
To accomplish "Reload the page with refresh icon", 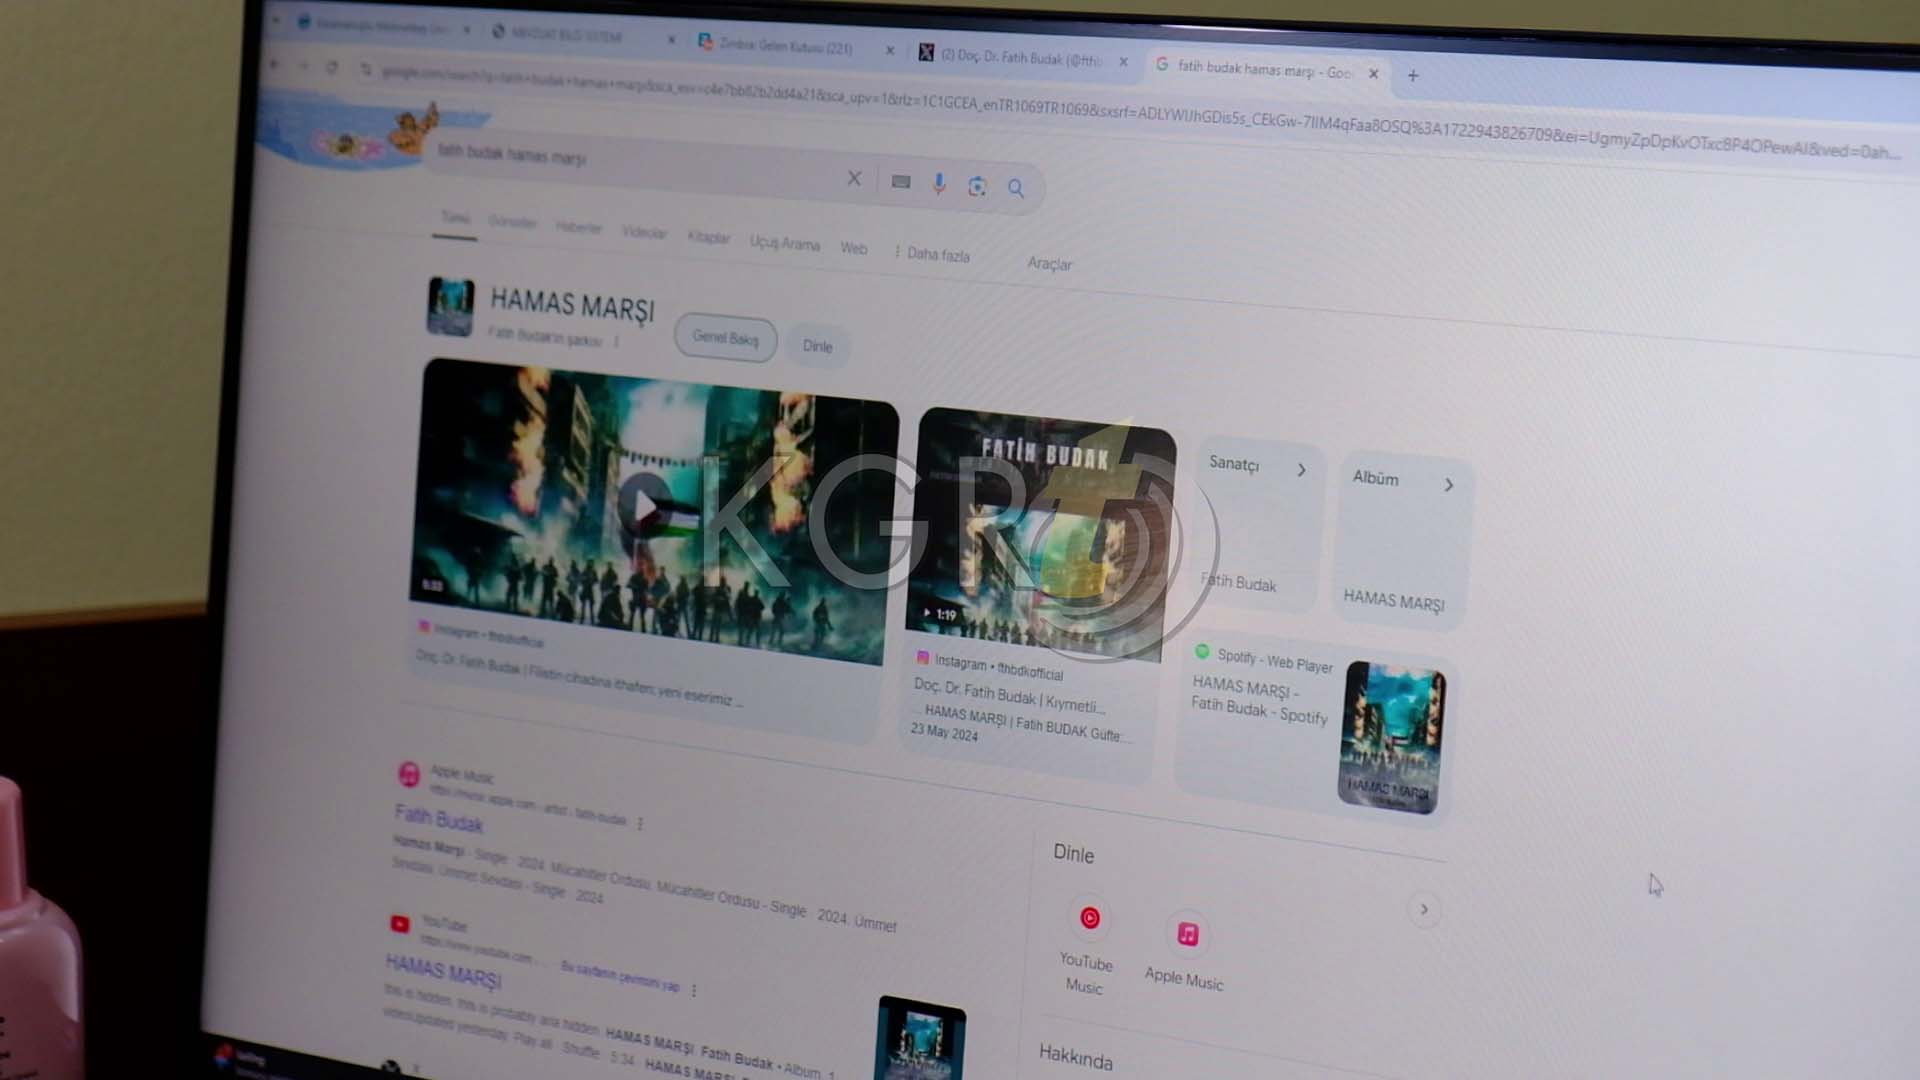I will click(332, 68).
